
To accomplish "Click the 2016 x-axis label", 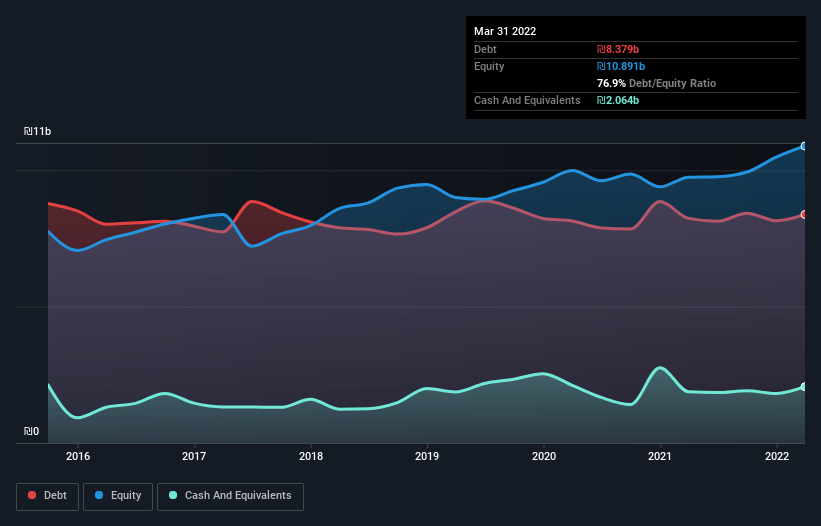I will [78, 456].
